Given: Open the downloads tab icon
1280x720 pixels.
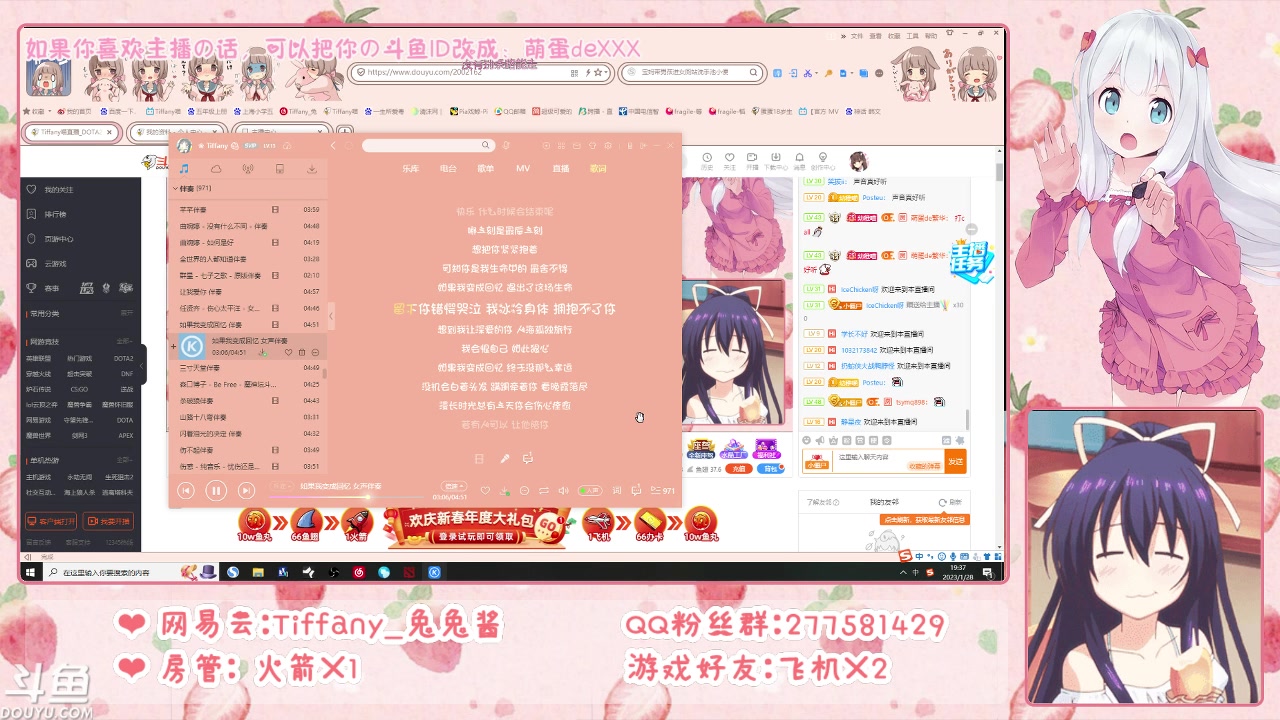Looking at the screenshot, I should tap(312, 169).
